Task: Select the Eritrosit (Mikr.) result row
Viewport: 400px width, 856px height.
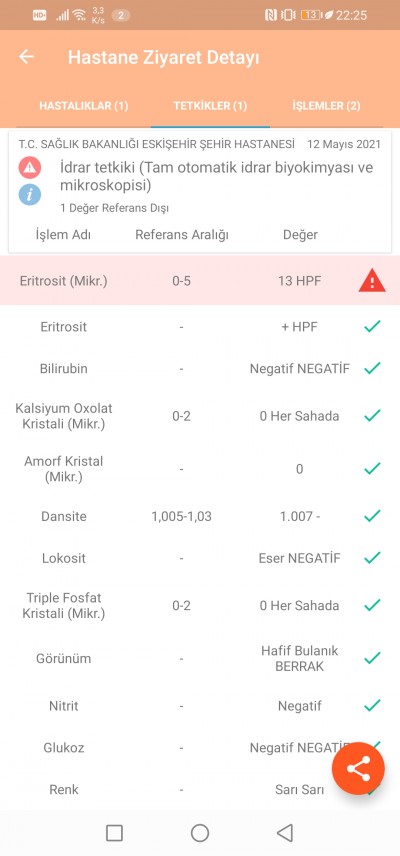Action: (200, 281)
